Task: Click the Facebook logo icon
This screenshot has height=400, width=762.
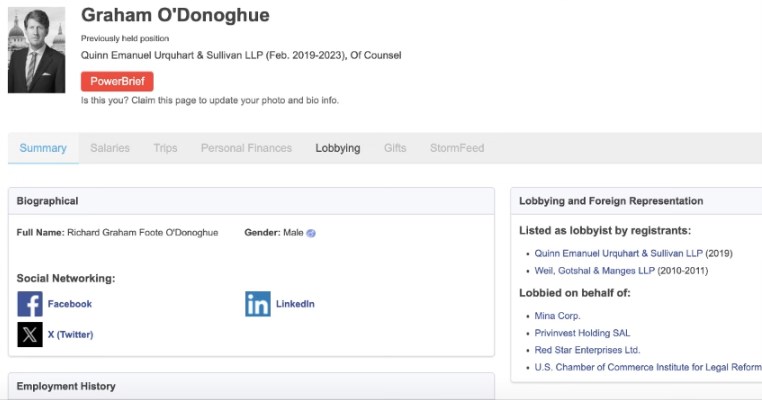Action: [30, 304]
